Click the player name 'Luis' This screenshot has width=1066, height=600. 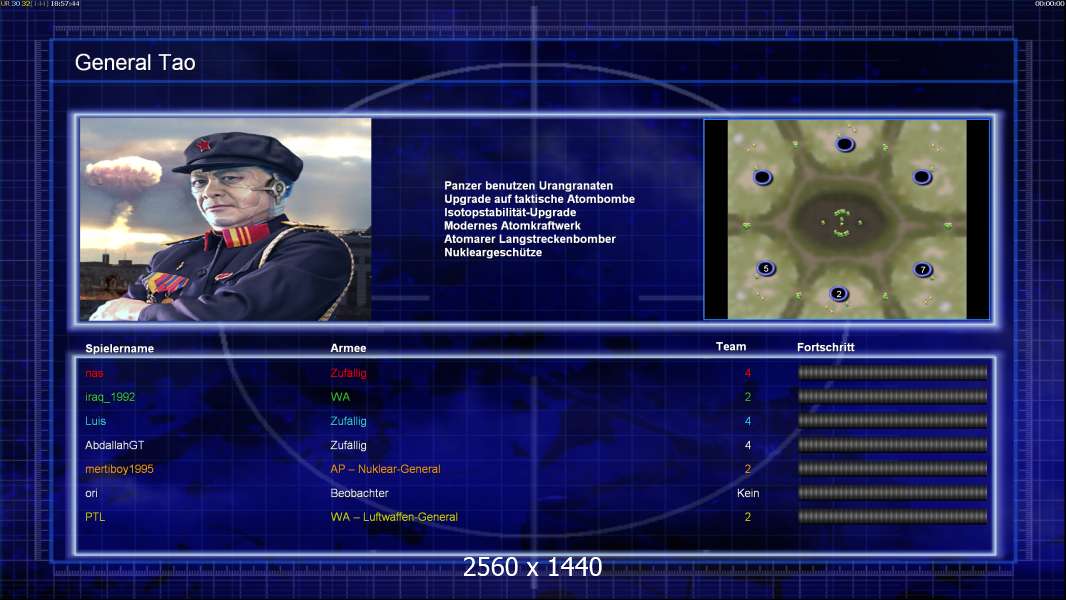pyautogui.click(x=95, y=421)
